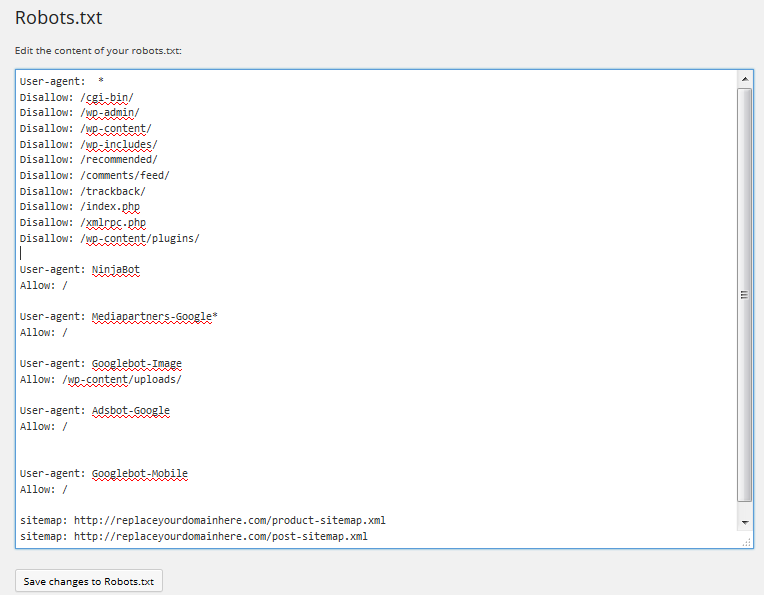
Task: Click the product-sitemap.xml sitemap line
Action: click(203, 520)
